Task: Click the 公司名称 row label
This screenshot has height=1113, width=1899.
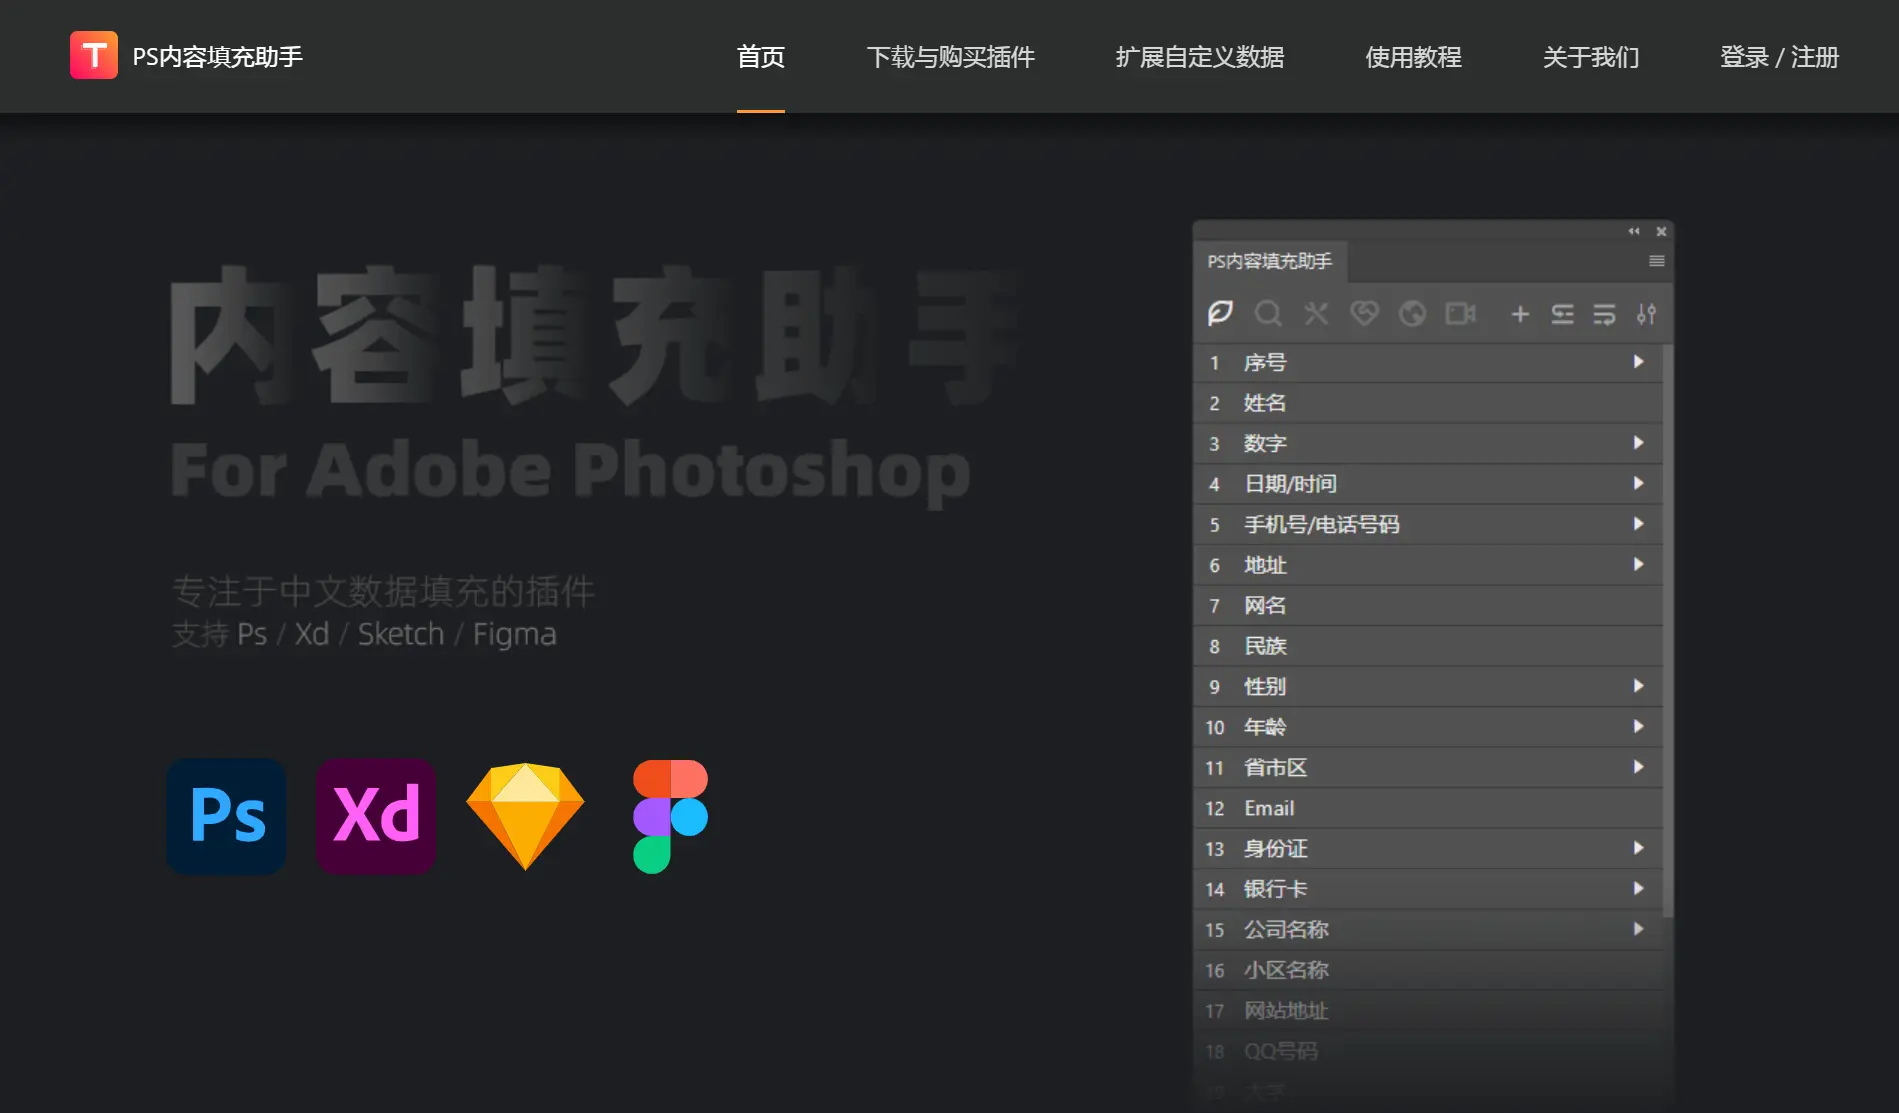Action: click(1286, 929)
